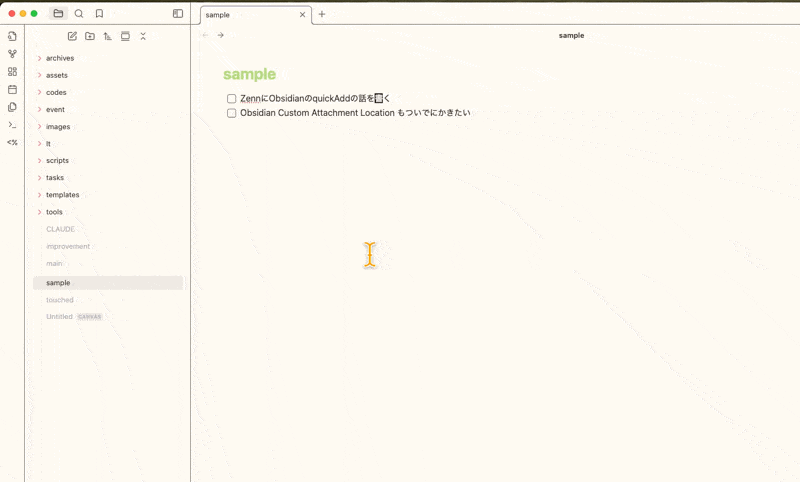Open quick switcher ribbon icon
This screenshot has width=800, height=482.
(x=12, y=36)
